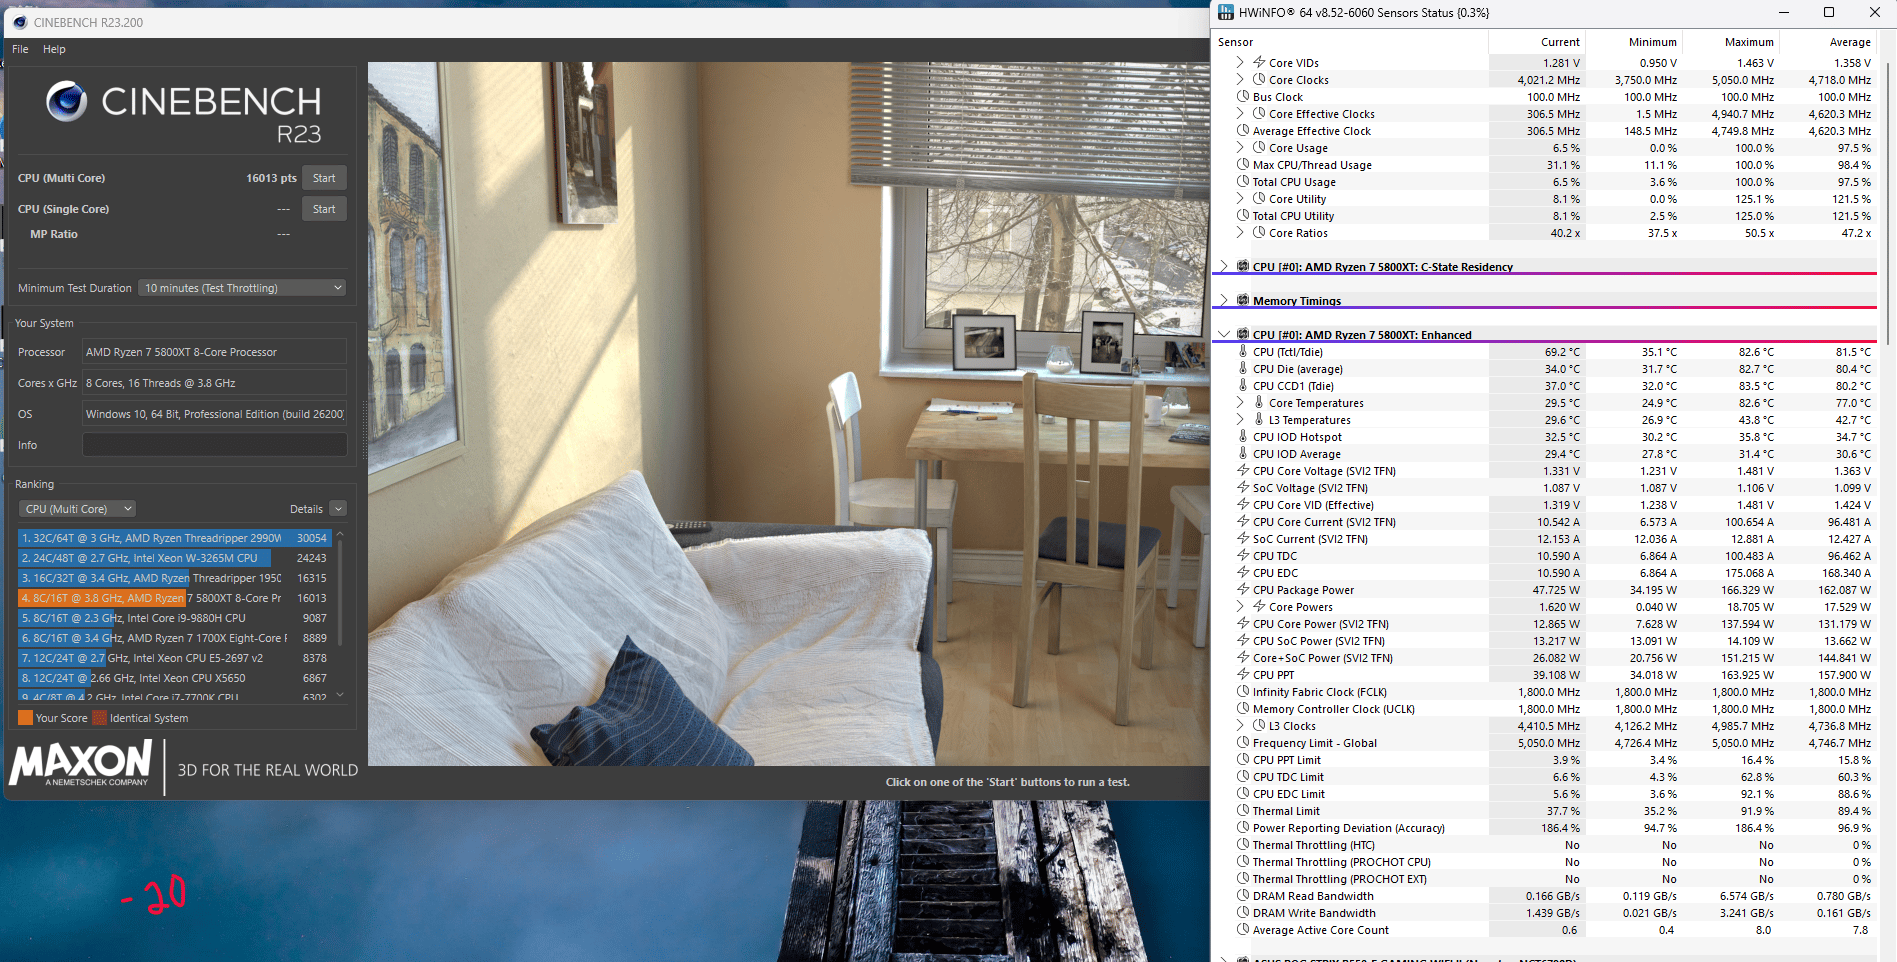Select the Xeon X5650 ranking entry
The height and width of the screenshot is (962, 1897).
click(175, 678)
